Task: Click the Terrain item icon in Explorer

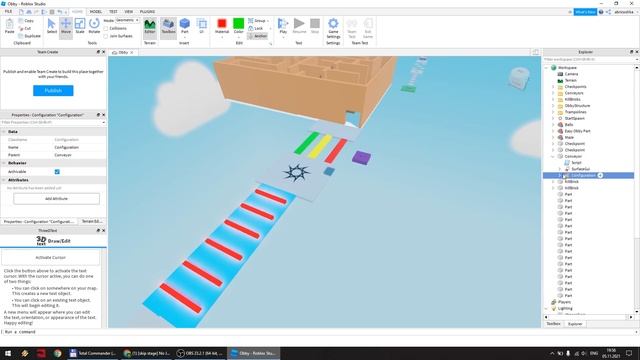Action: click(560, 80)
